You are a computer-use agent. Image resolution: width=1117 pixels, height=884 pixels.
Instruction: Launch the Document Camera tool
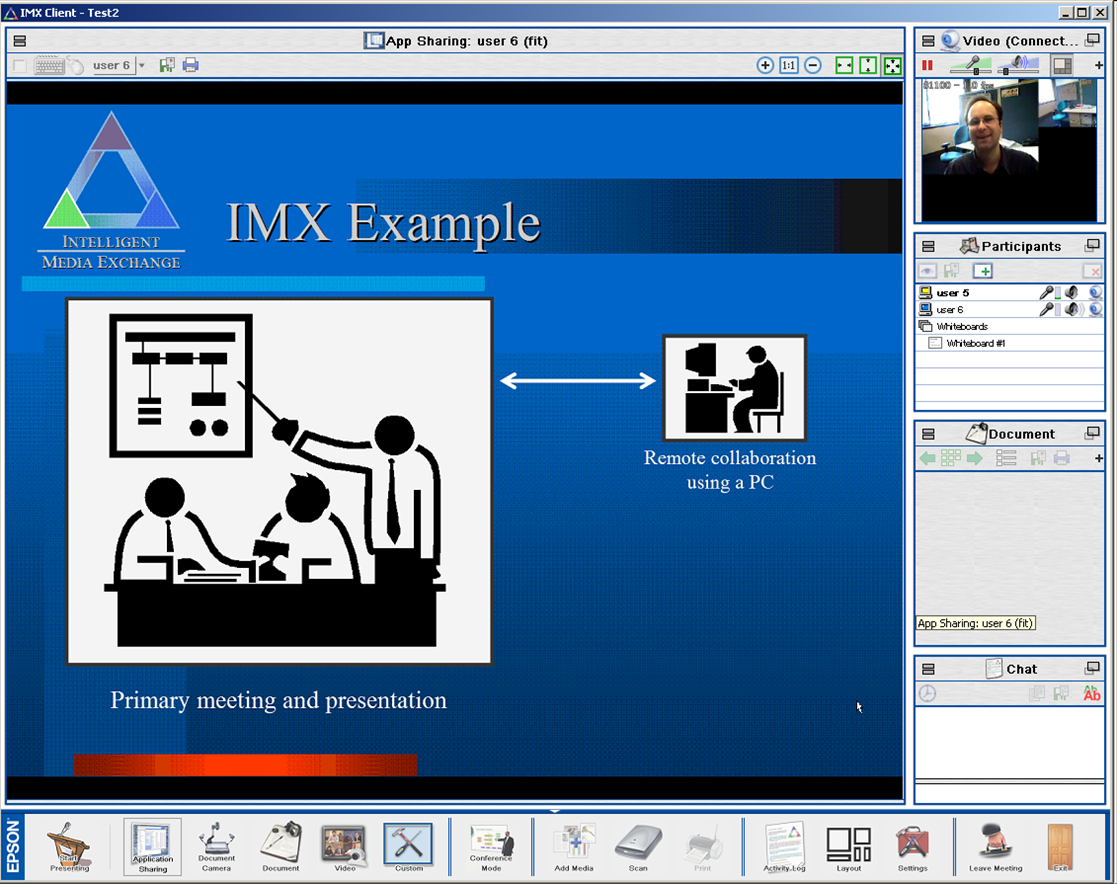click(217, 846)
